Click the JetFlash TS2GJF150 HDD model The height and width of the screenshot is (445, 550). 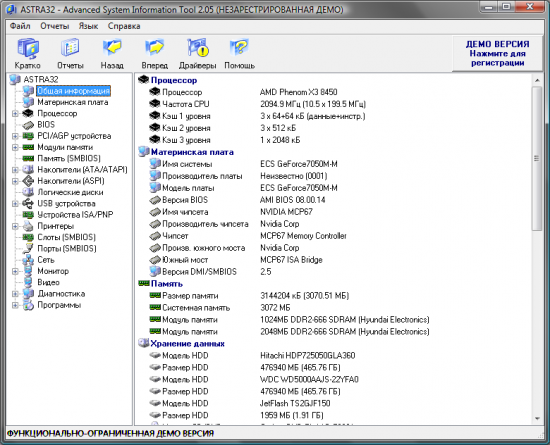pyautogui.click(x=295, y=403)
